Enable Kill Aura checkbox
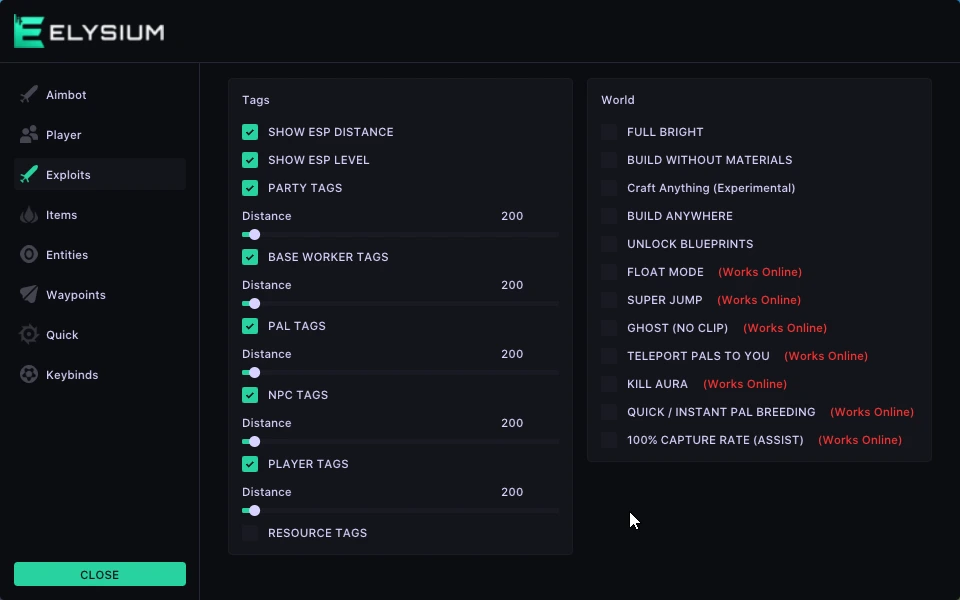This screenshot has width=960, height=600. [609, 384]
